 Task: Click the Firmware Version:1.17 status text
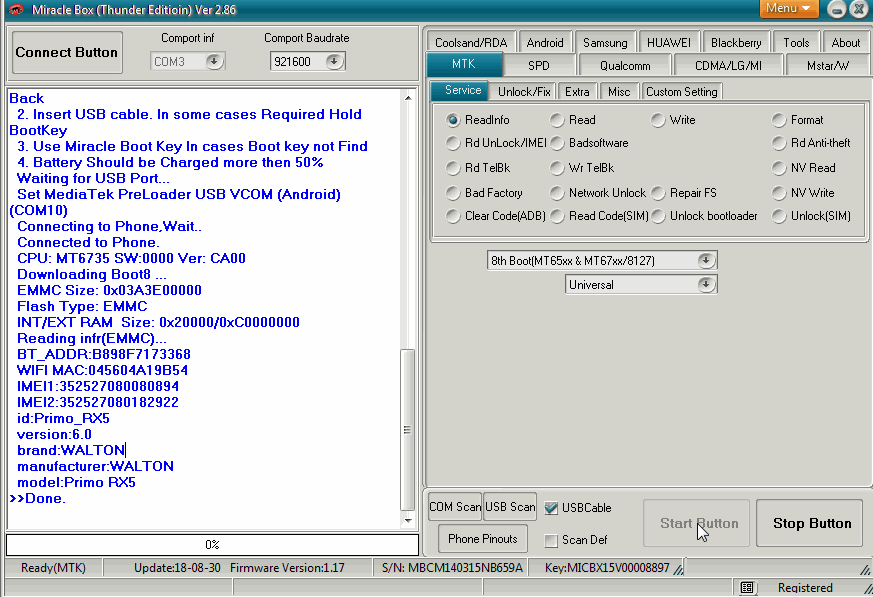click(x=287, y=567)
